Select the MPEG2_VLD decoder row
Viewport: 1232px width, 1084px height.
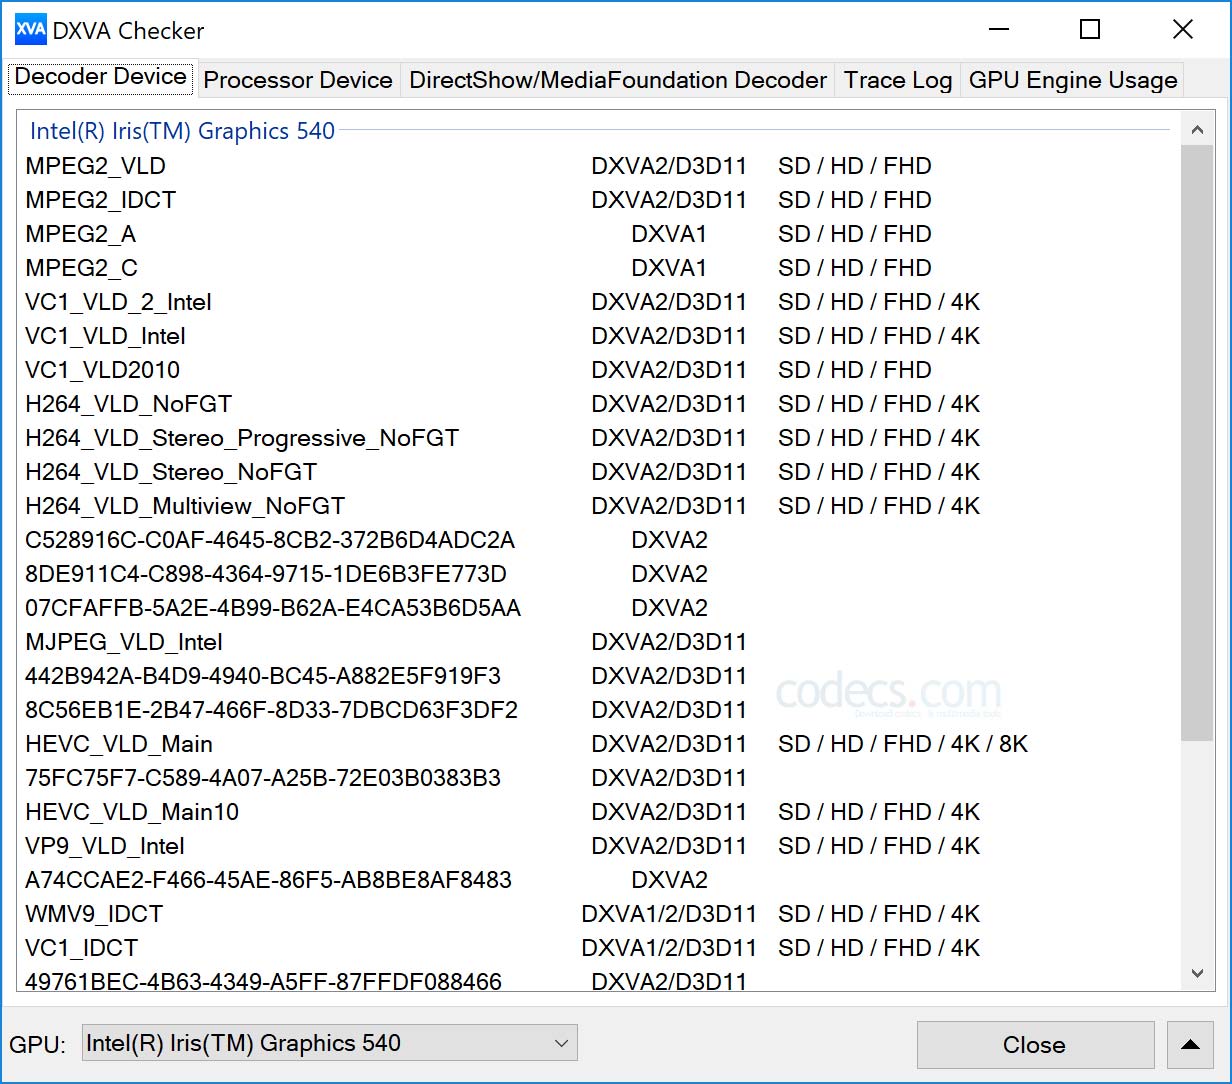click(598, 166)
